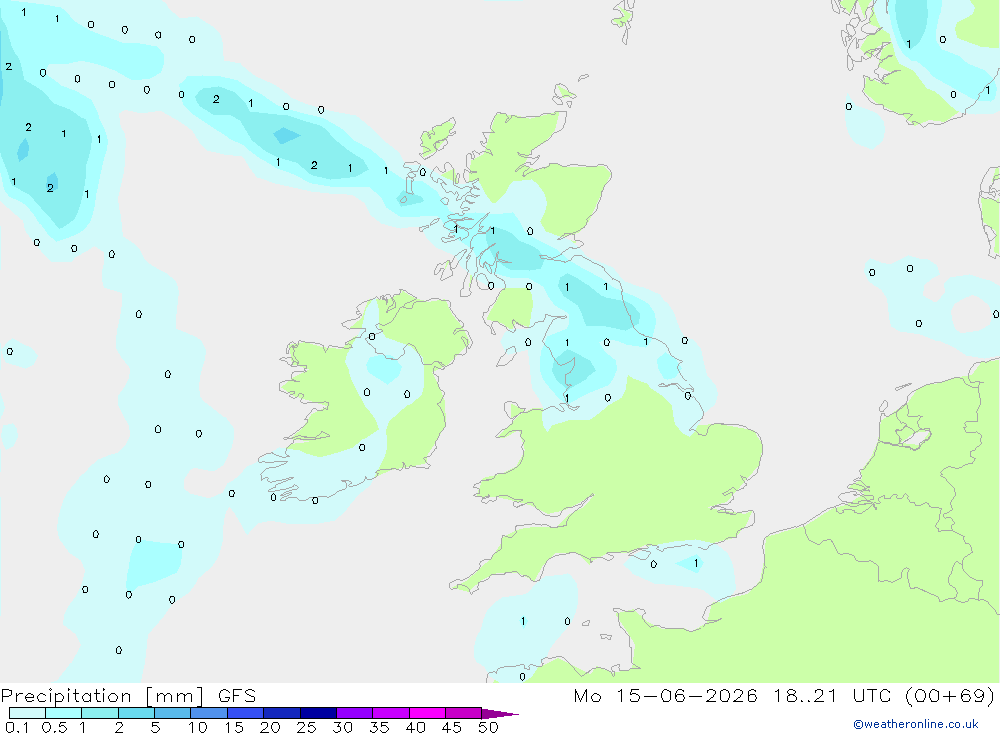Select the 2–5 mm legend swatch
Image resolution: width=1000 pixels, height=733 pixels.
point(136,713)
